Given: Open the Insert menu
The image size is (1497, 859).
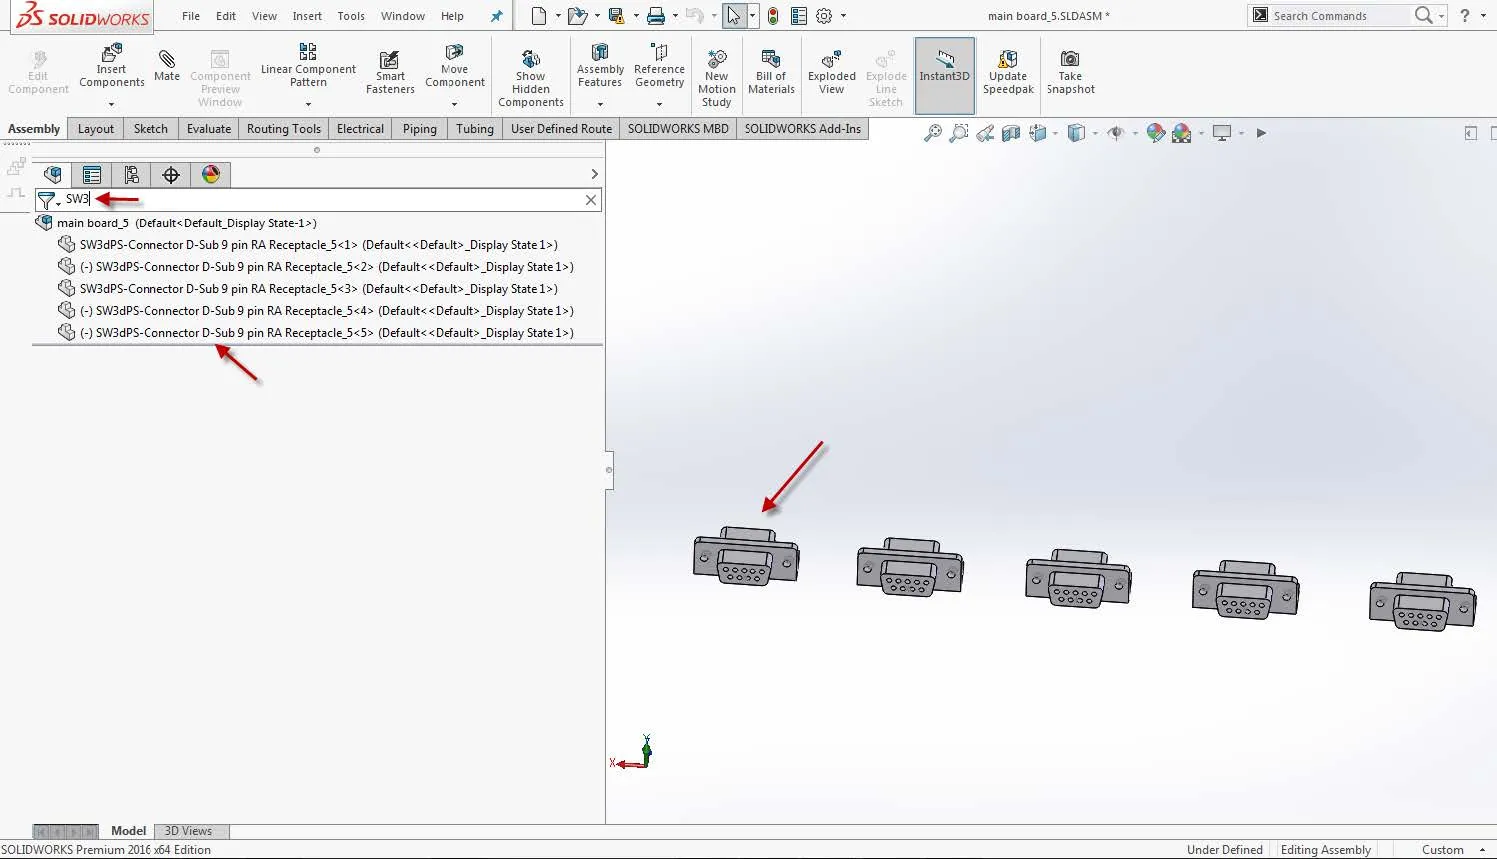Looking at the screenshot, I should click(307, 16).
